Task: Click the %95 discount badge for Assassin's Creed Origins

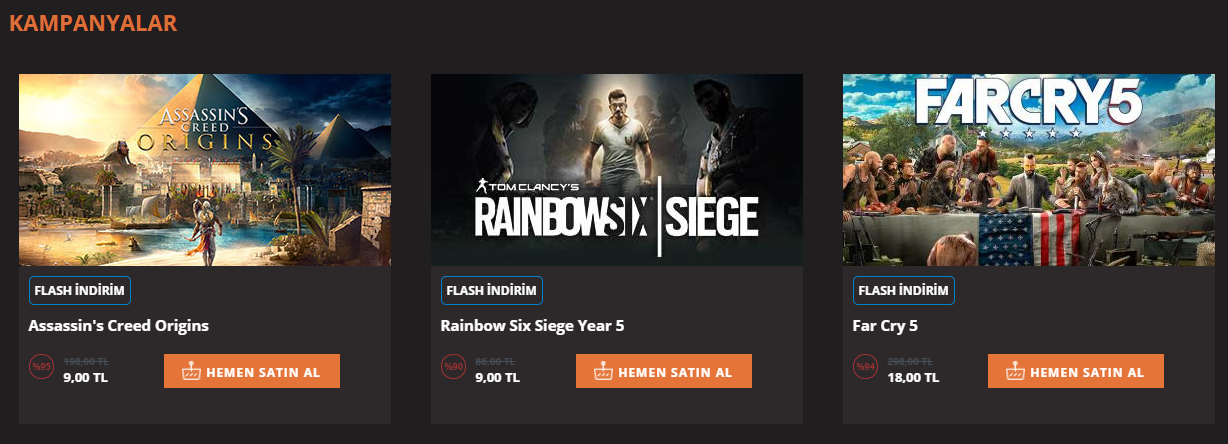Action: tap(42, 367)
